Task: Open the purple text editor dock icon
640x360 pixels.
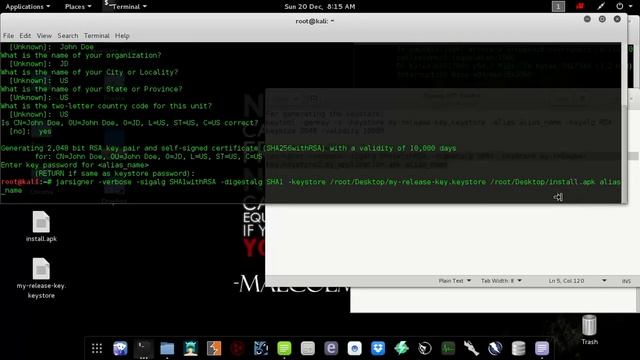Action: (542, 348)
